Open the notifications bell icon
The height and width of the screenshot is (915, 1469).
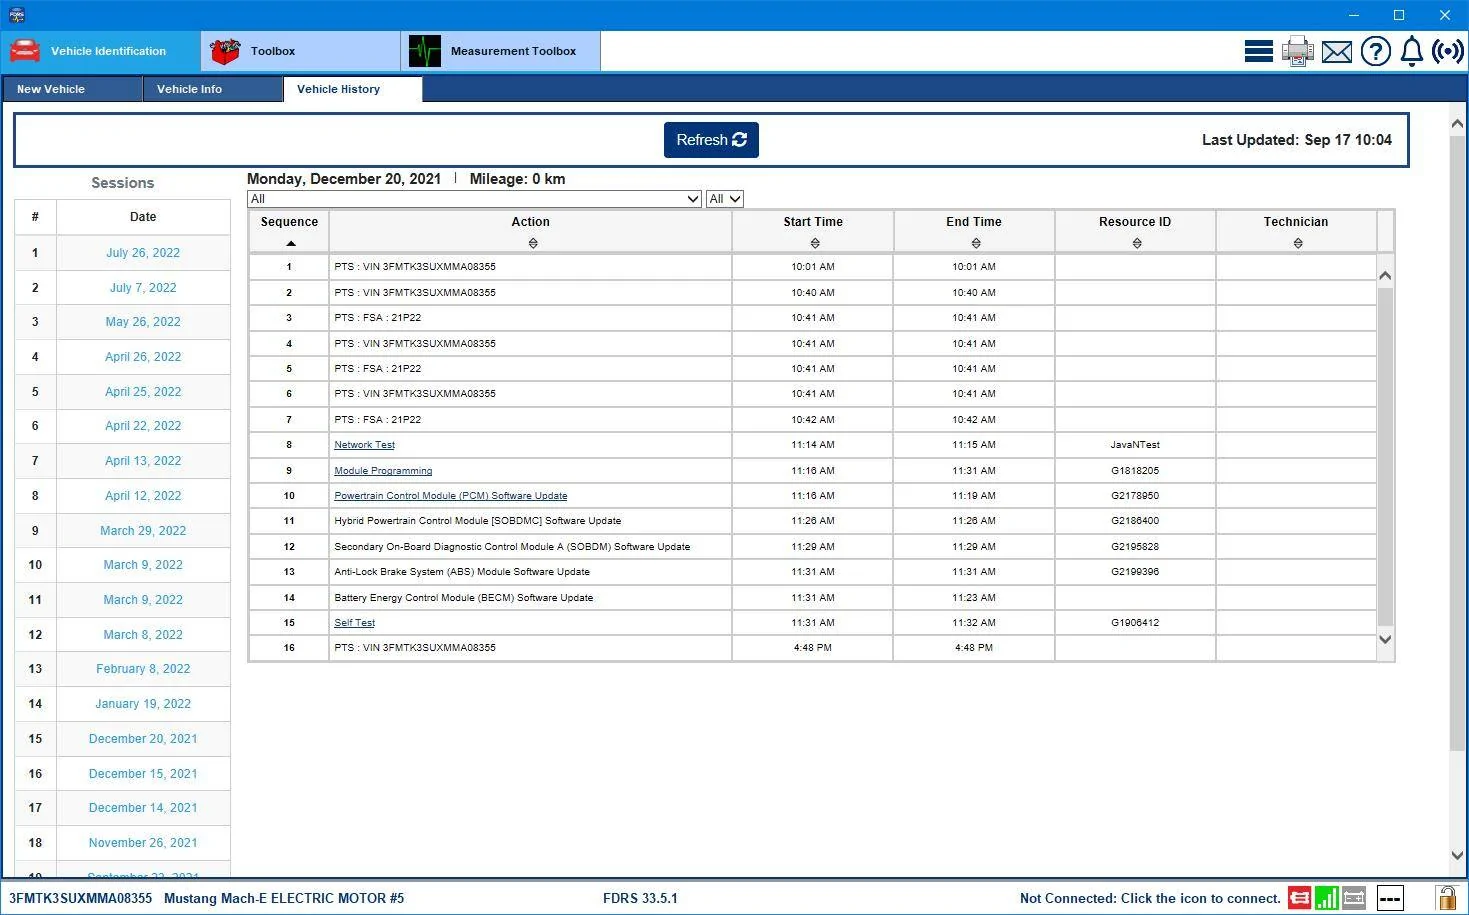tap(1411, 51)
